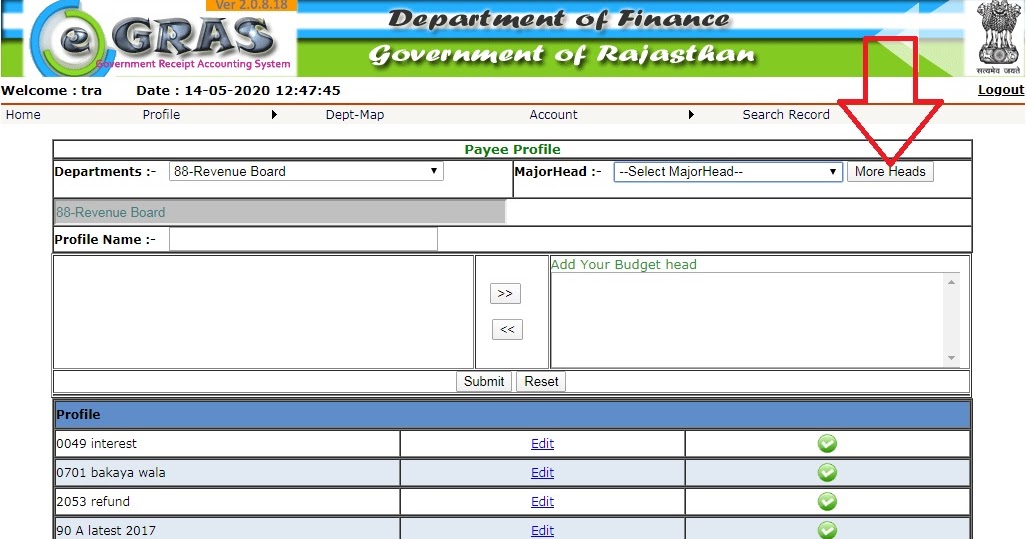Image resolution: width=1027 pixels, height=539 pixels.
Task: Edit the 90 A latest 2017 profile
Action: tap(542, 530)
